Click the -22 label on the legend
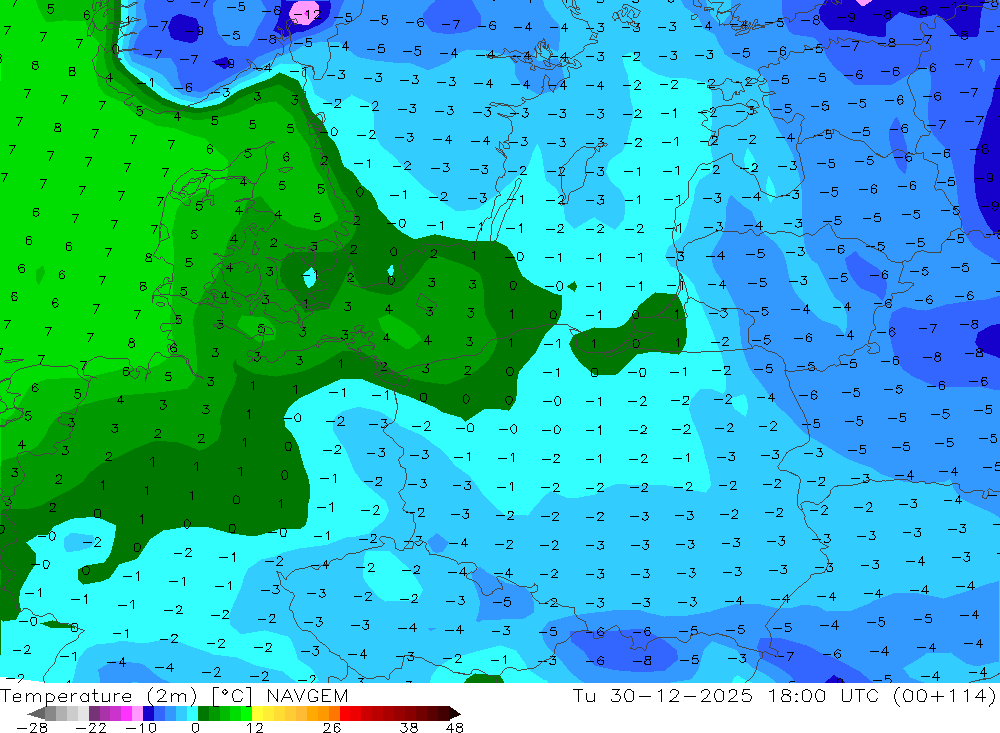Viewport: 1000px width, 733px height. point(91,728)
